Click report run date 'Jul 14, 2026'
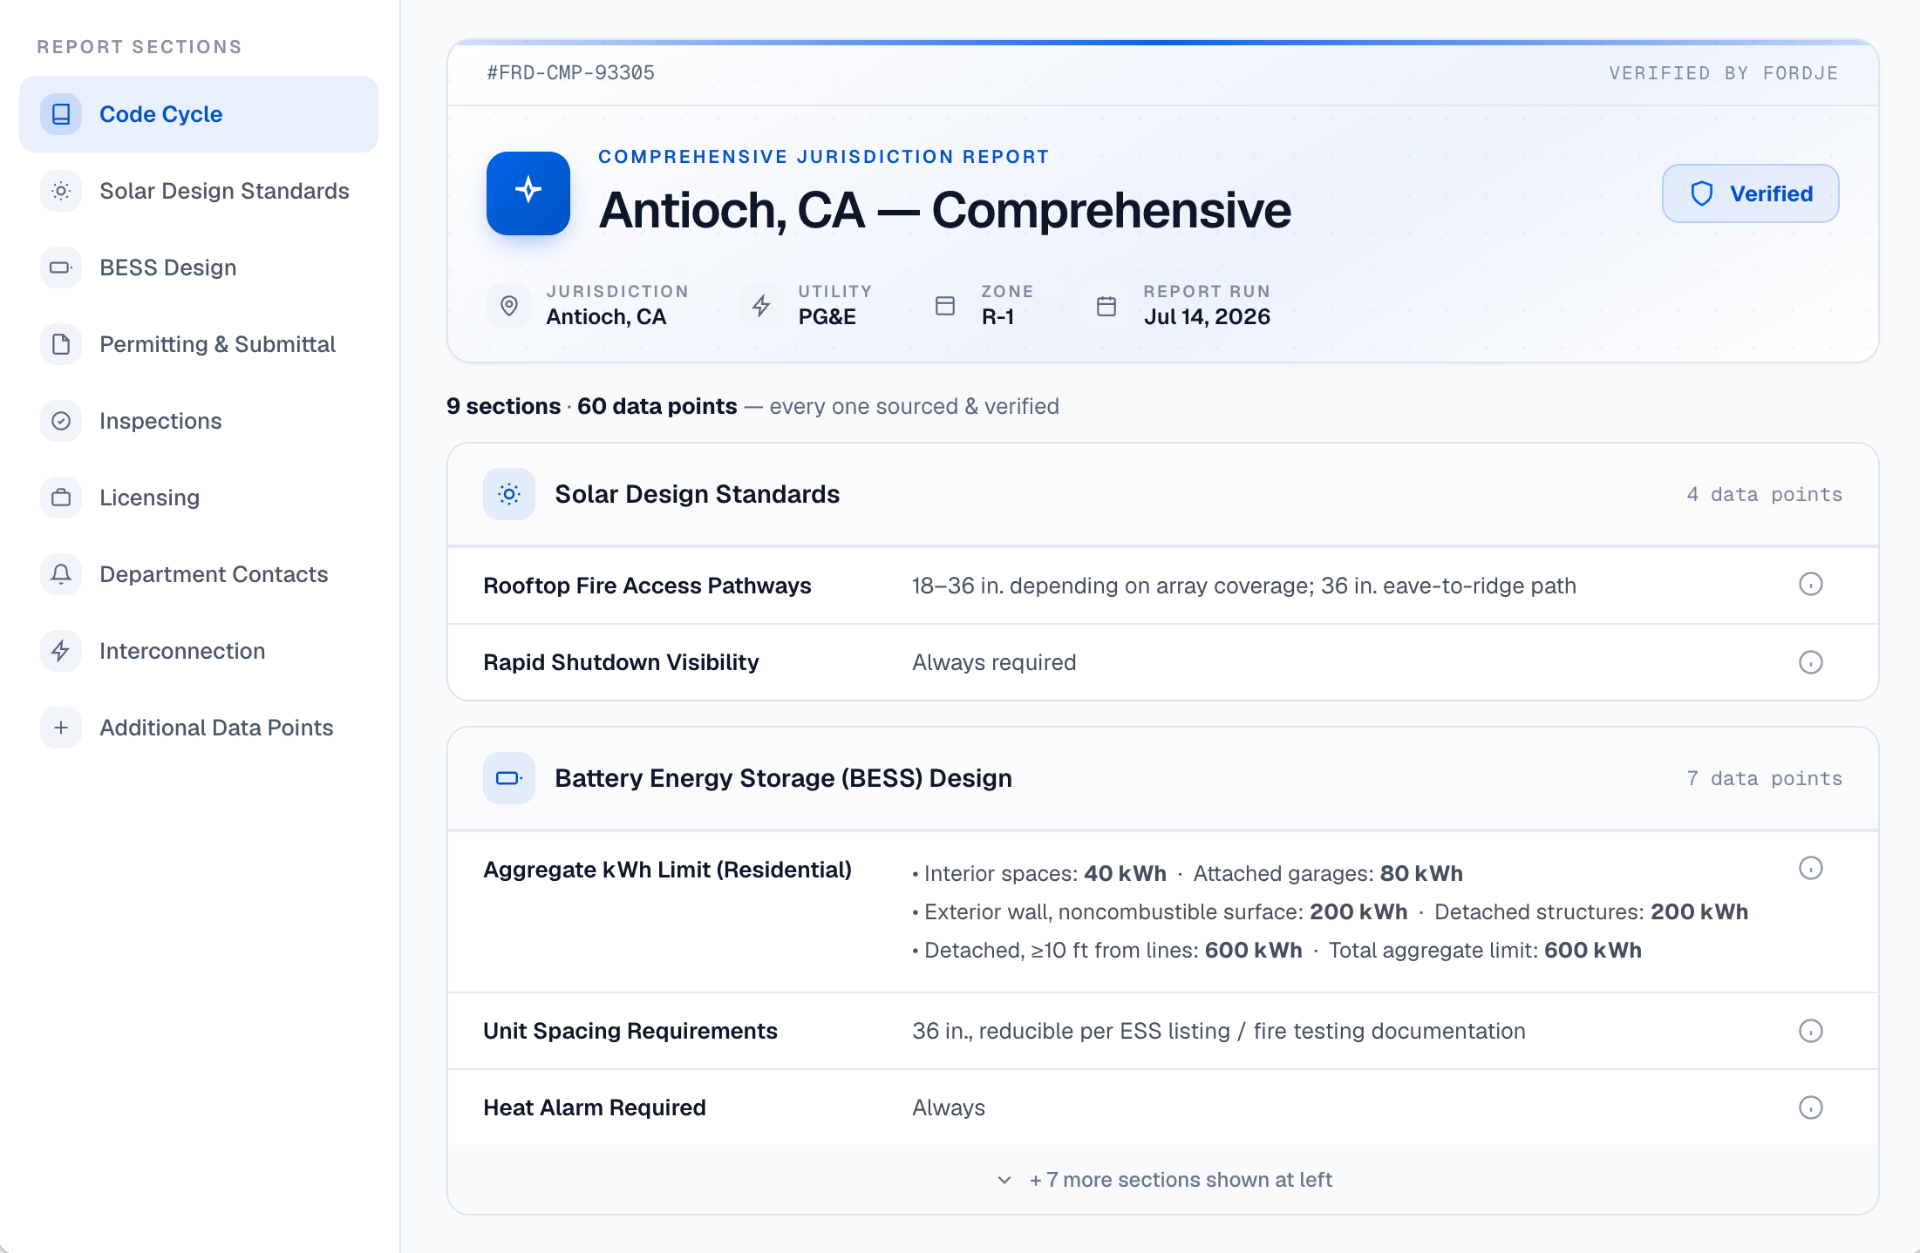 tap(1207, 317)
